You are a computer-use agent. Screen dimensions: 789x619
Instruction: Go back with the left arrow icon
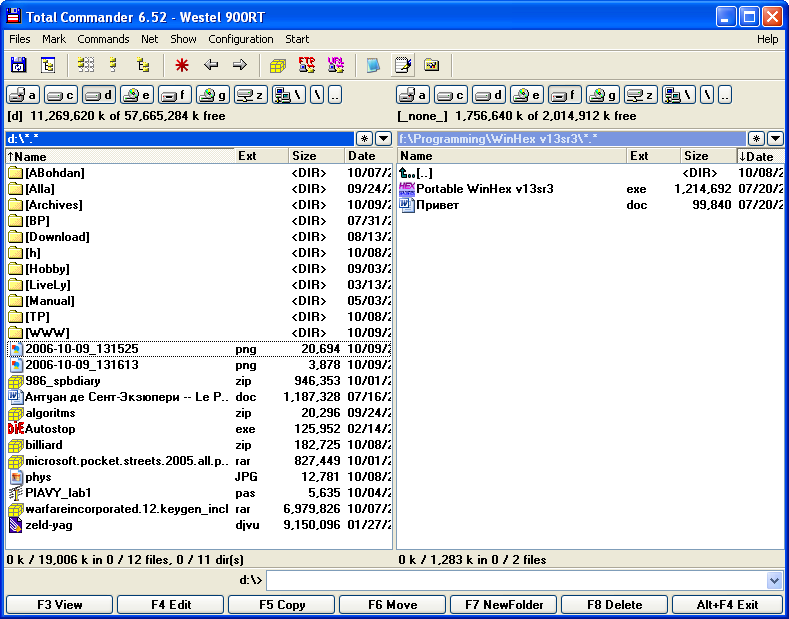[211, 65]
